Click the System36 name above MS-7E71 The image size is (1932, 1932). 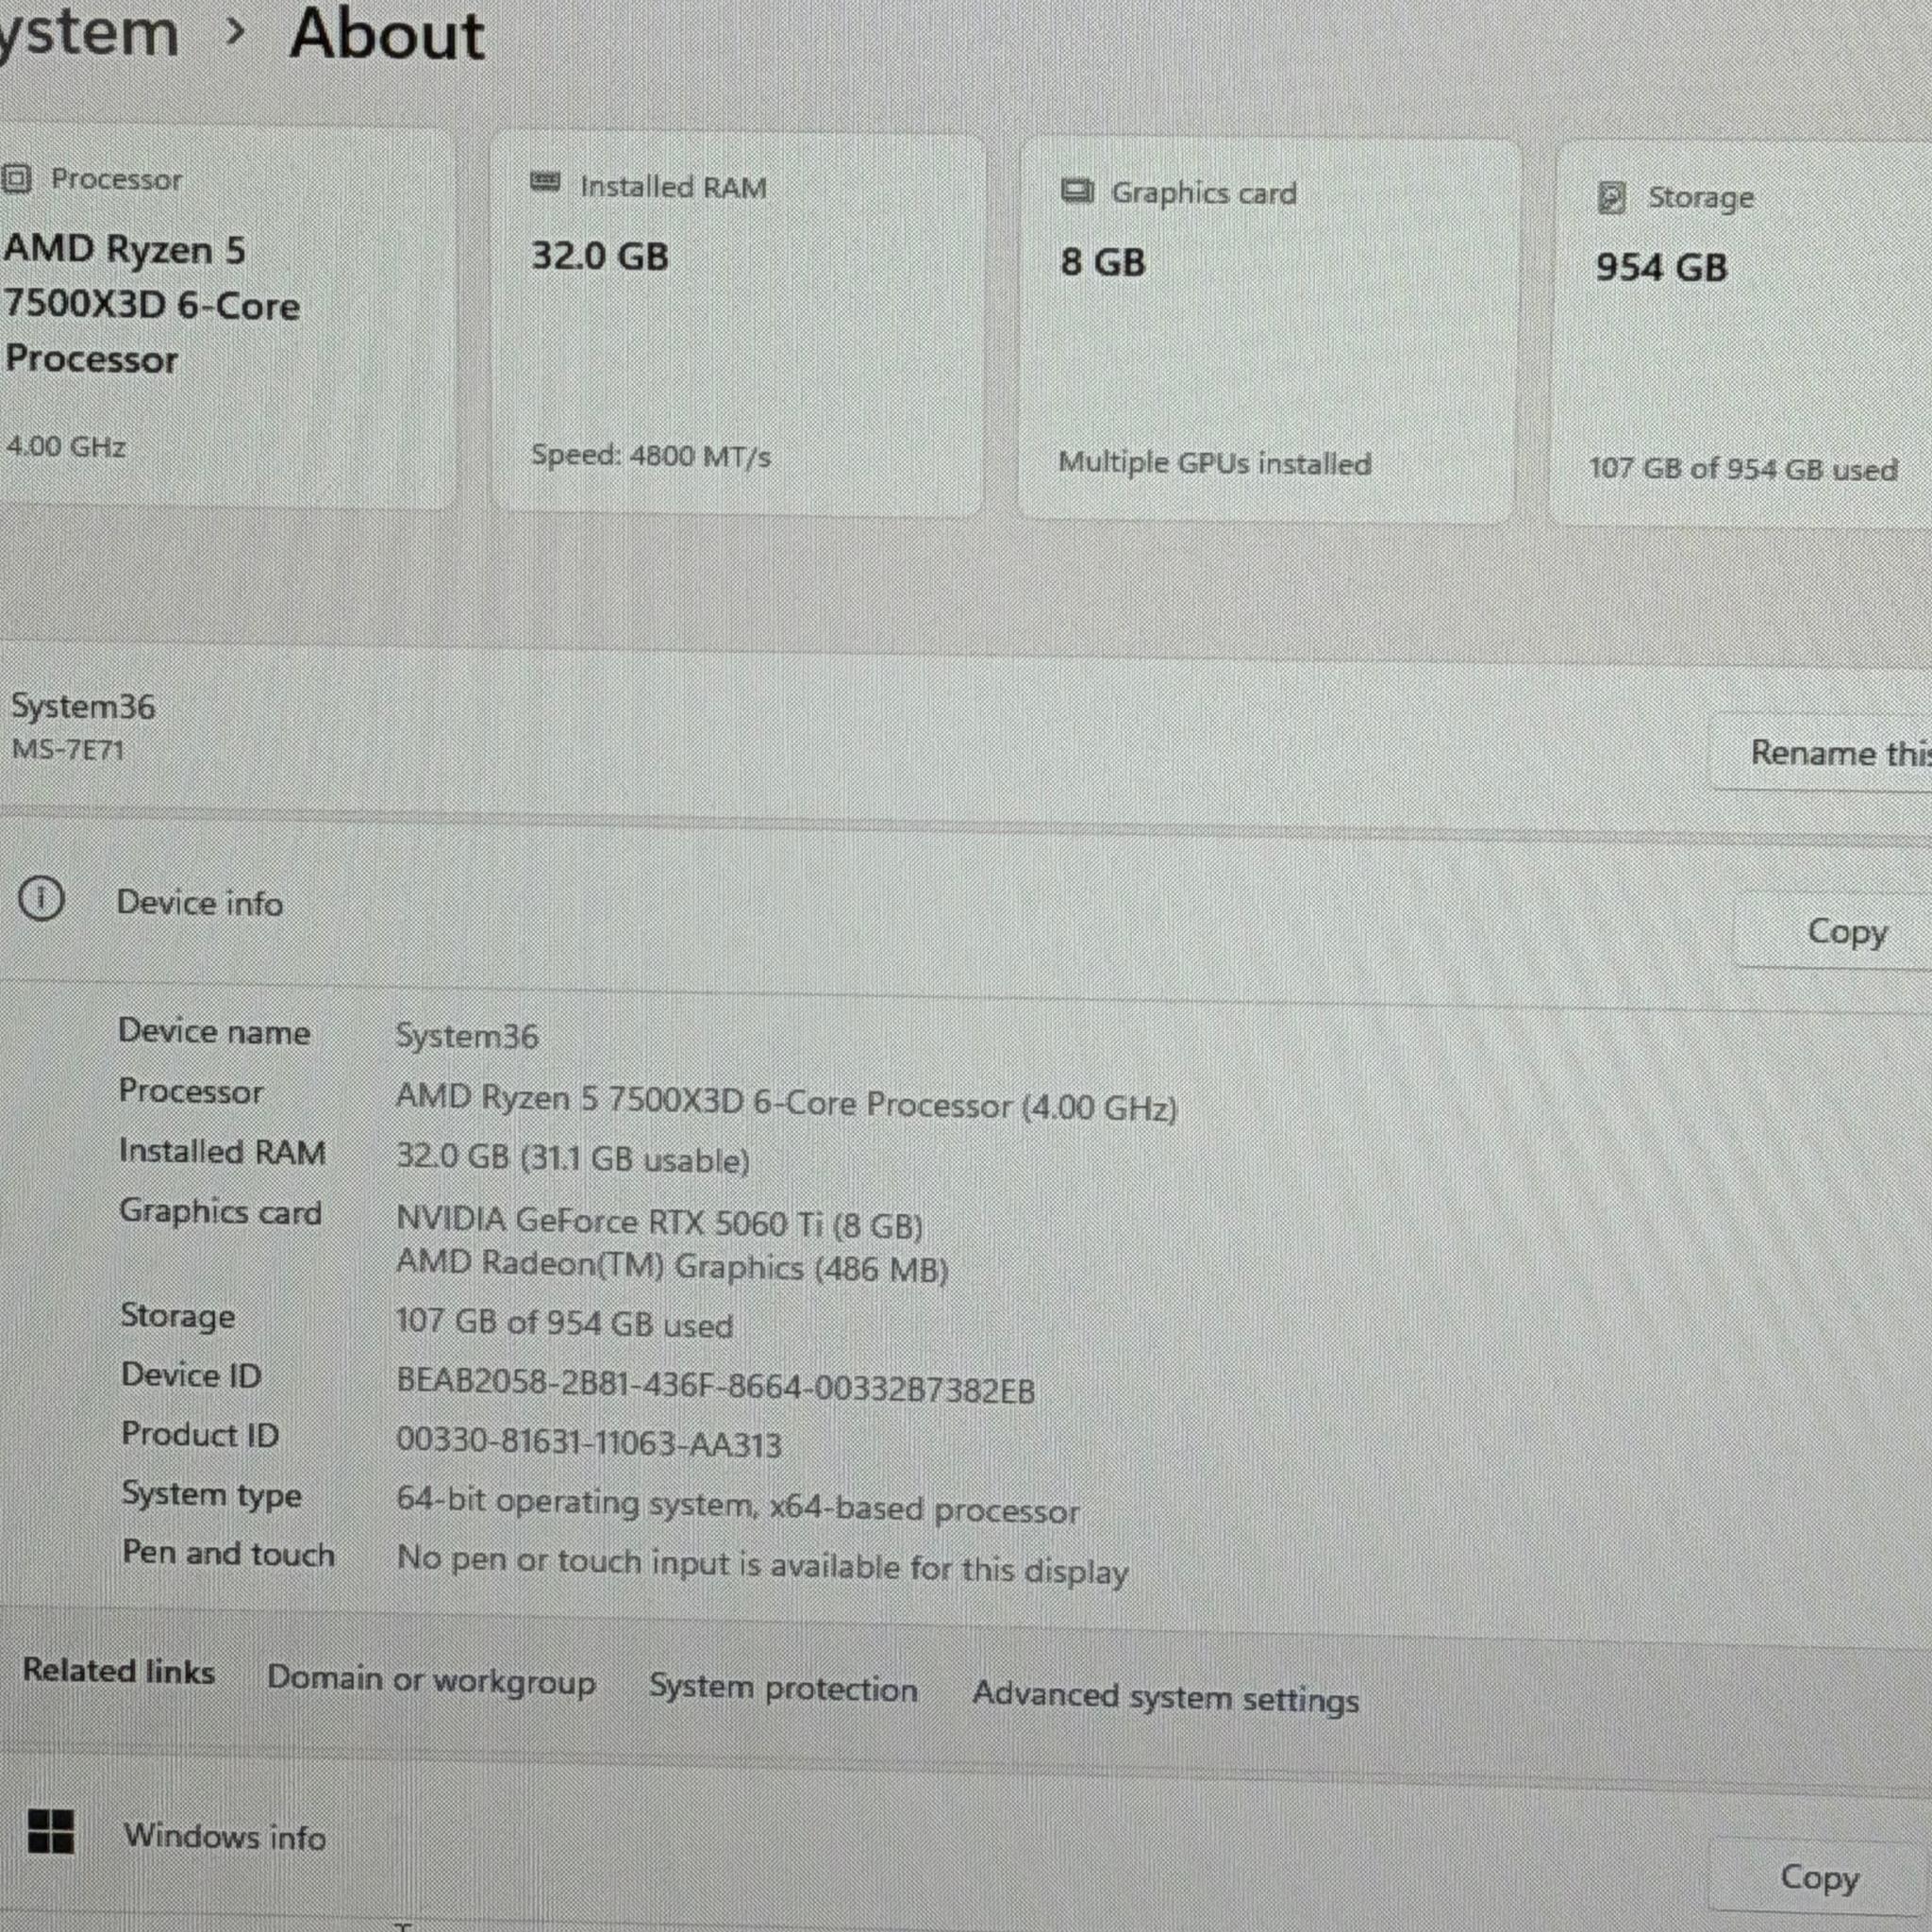(x=83, y=706)
